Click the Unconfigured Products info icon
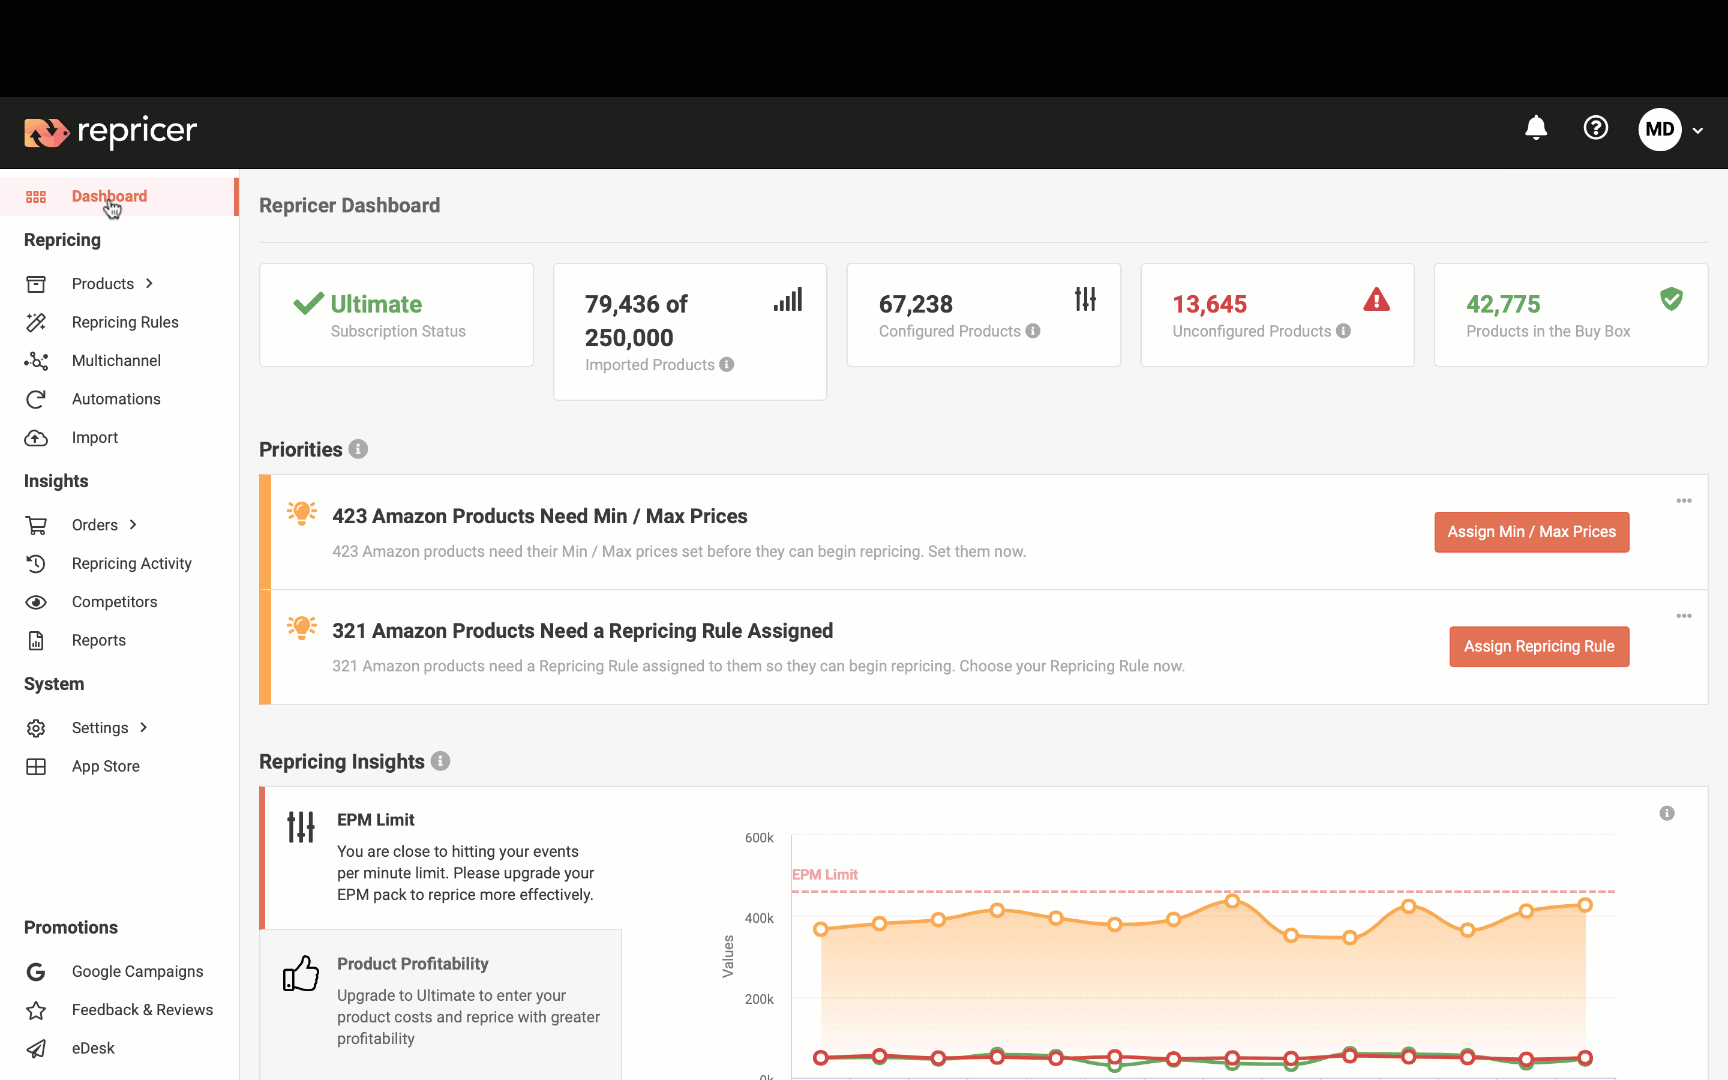 (1343, 331)
